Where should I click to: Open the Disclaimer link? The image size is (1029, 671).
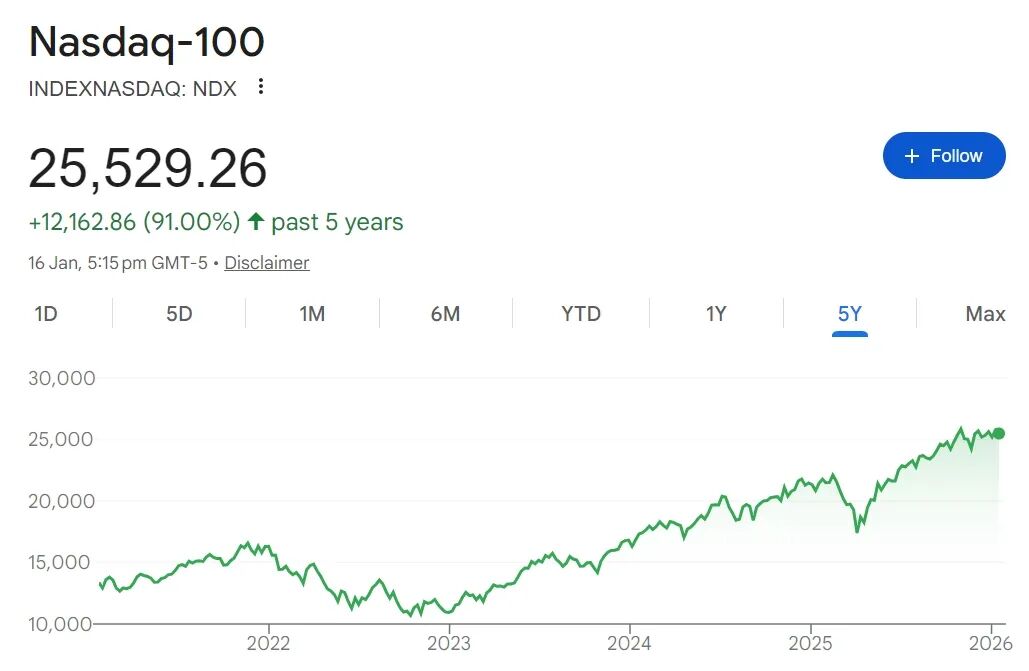pyautogui.click(x=266, y=263)
